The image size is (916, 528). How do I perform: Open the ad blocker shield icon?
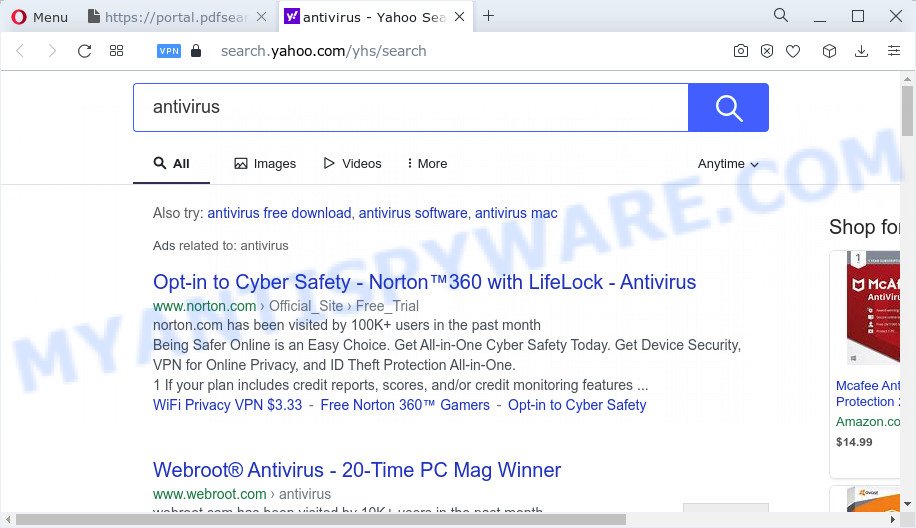click(x=767, y=51)
